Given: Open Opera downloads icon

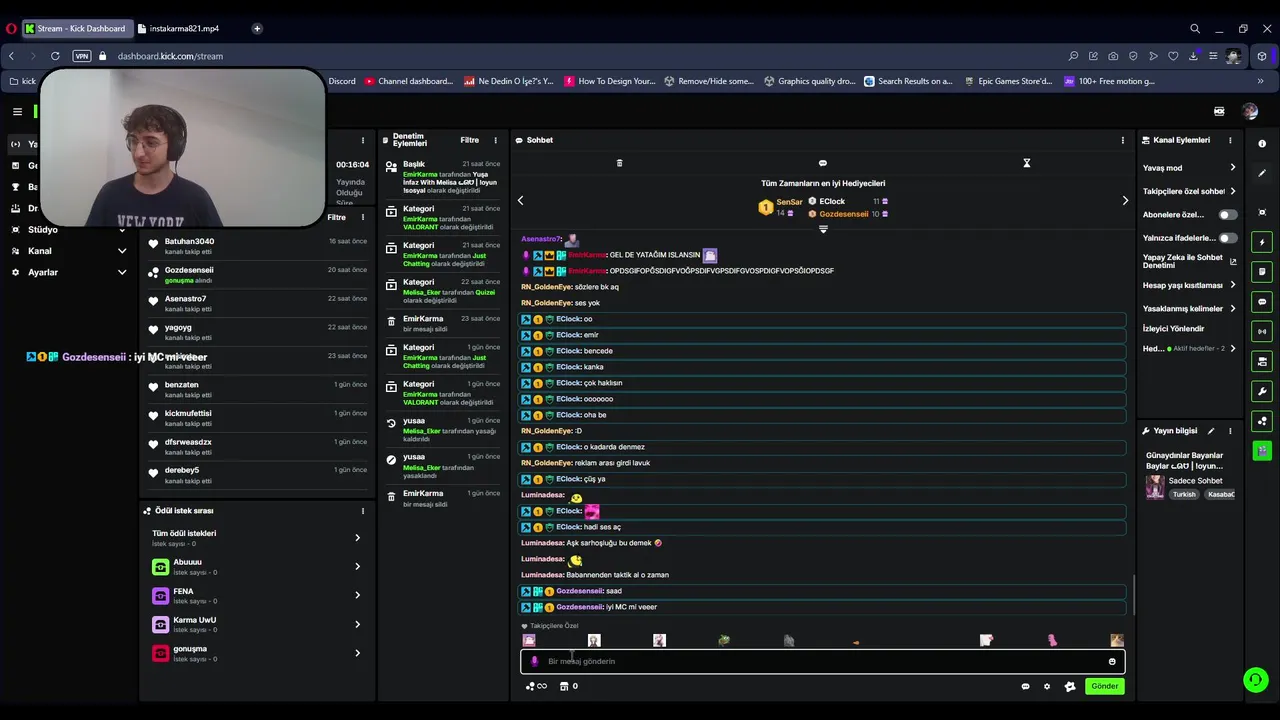Looking at the screenshot, I should [1193, 56].
